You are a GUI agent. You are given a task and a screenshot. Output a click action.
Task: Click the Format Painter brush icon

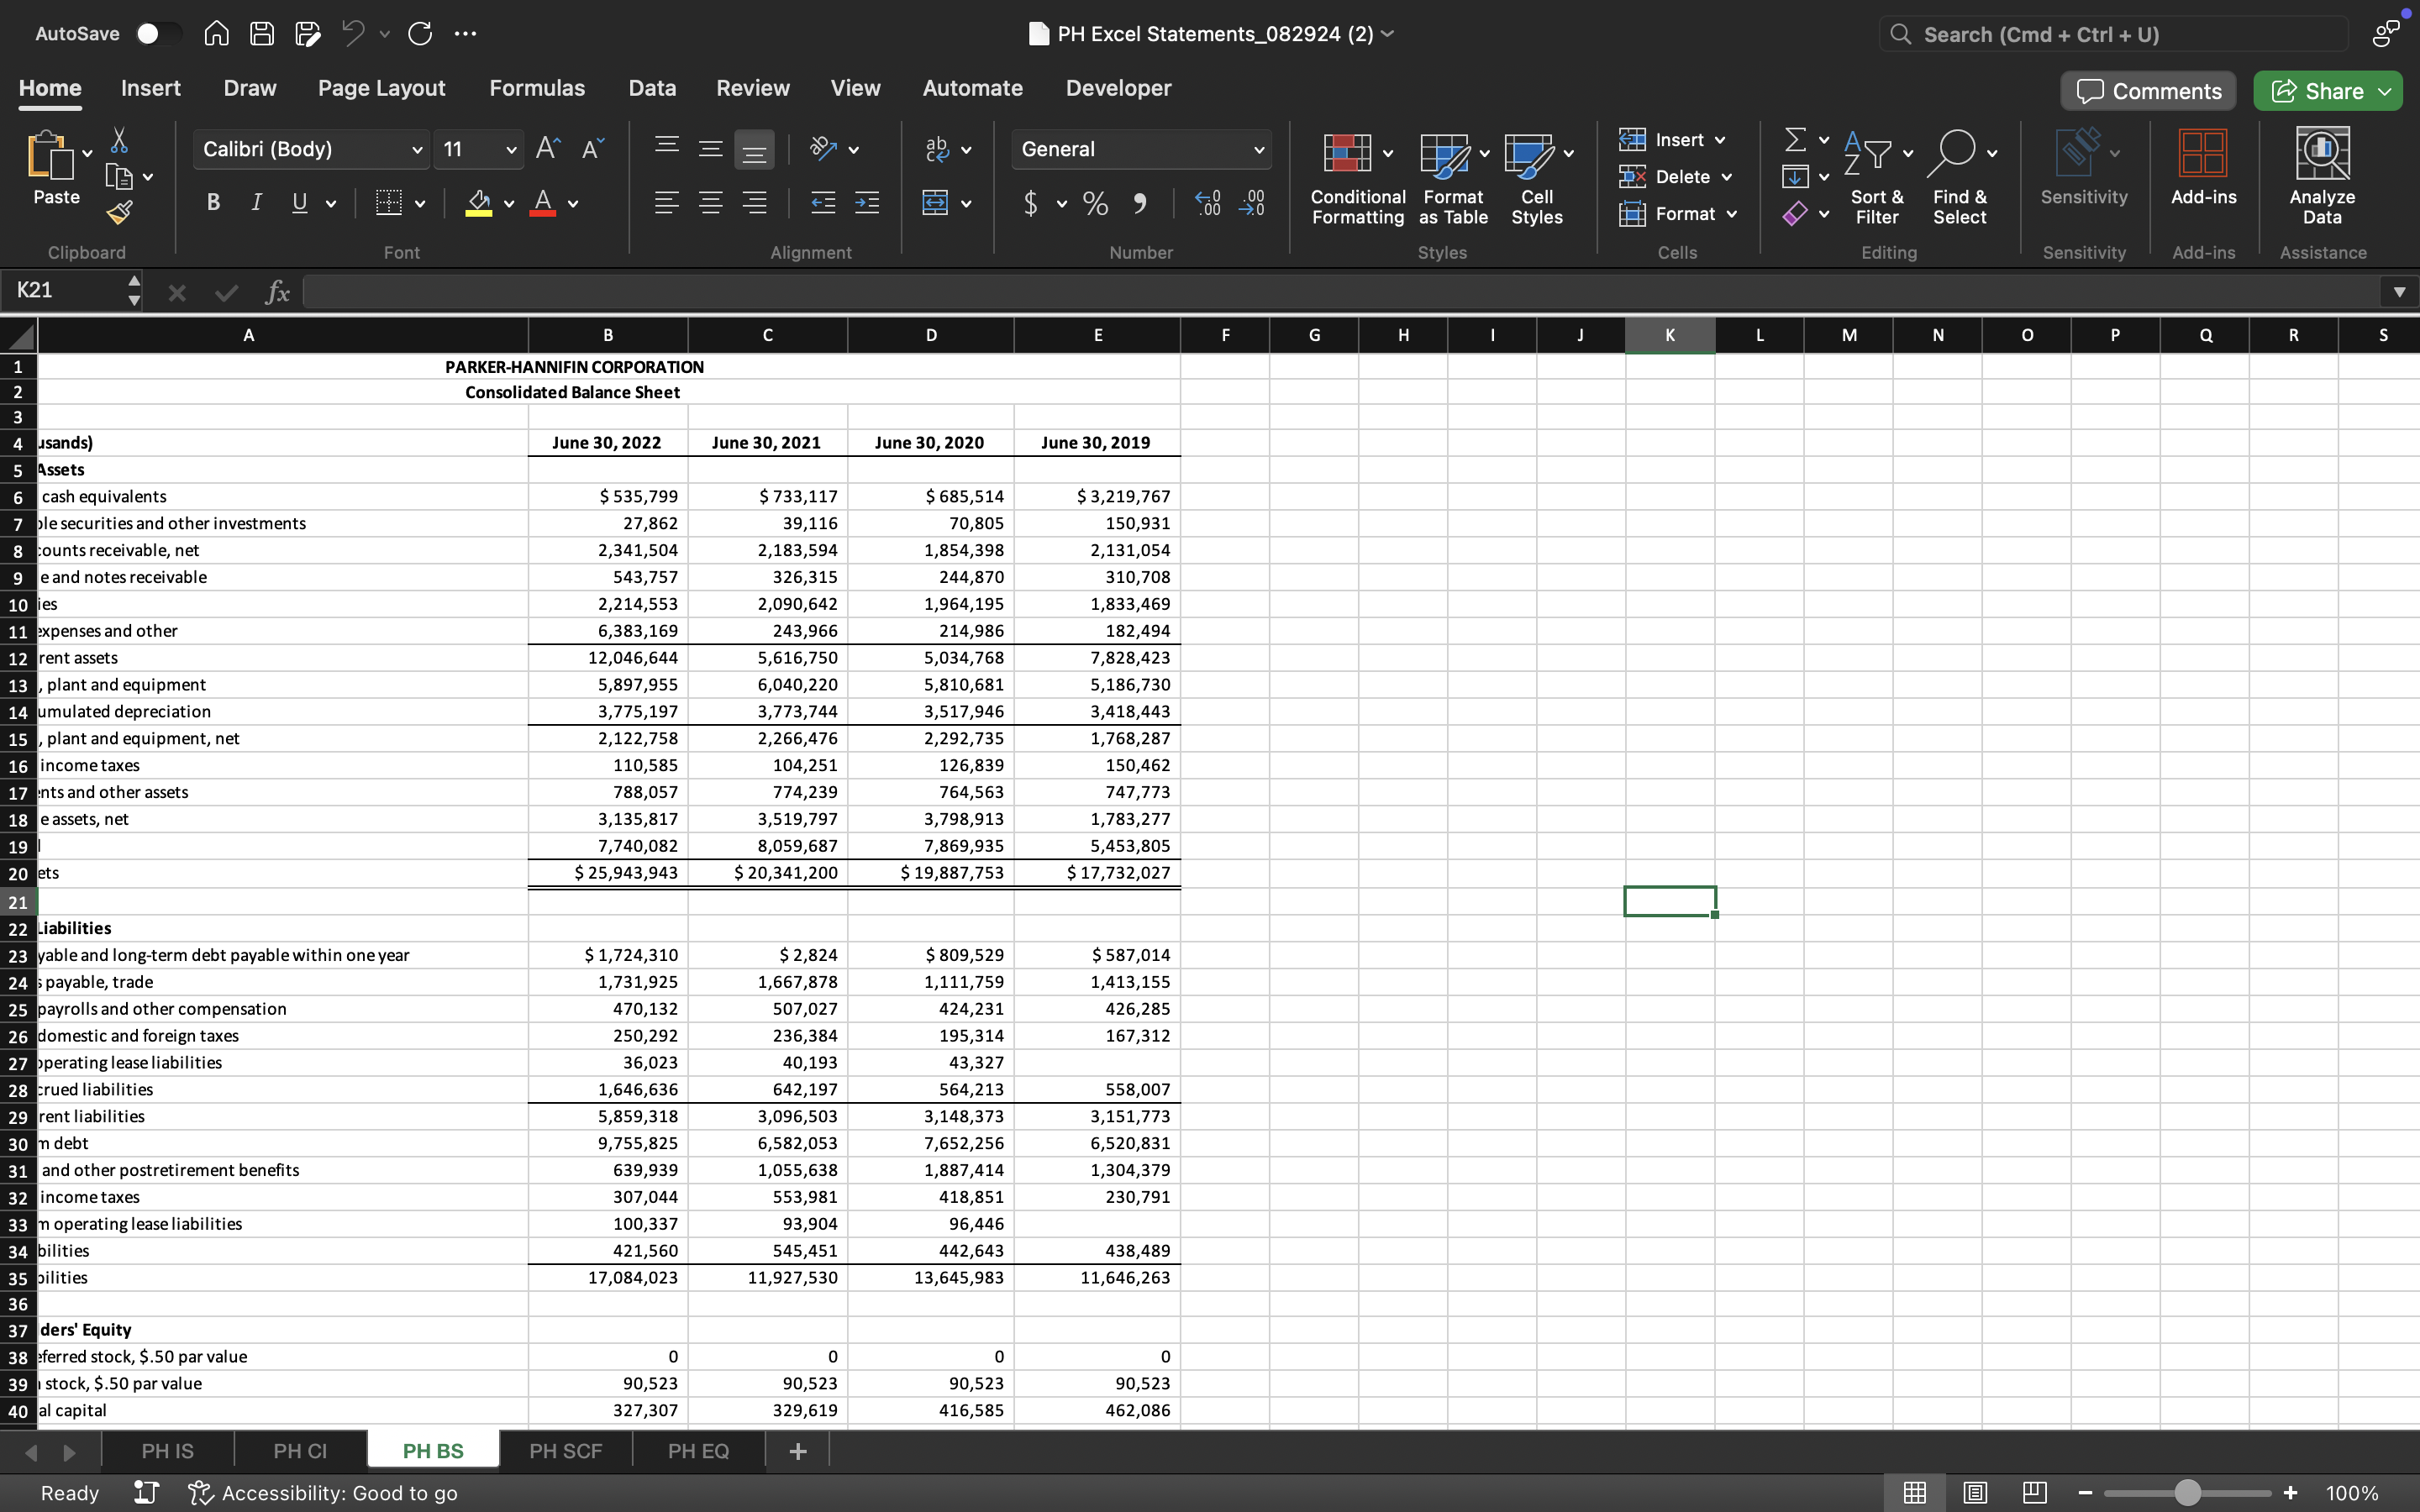119,212
